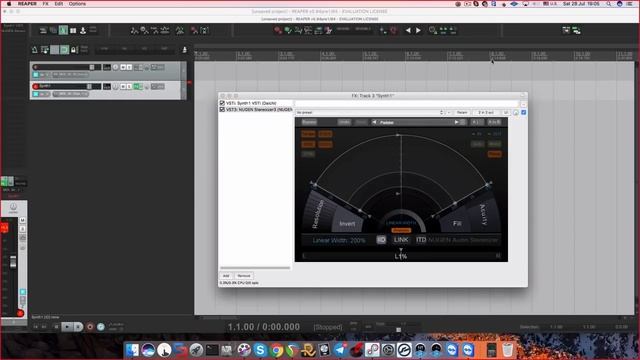Click the mixer channel volume fader
640x360 pixels.
(13, 262)
